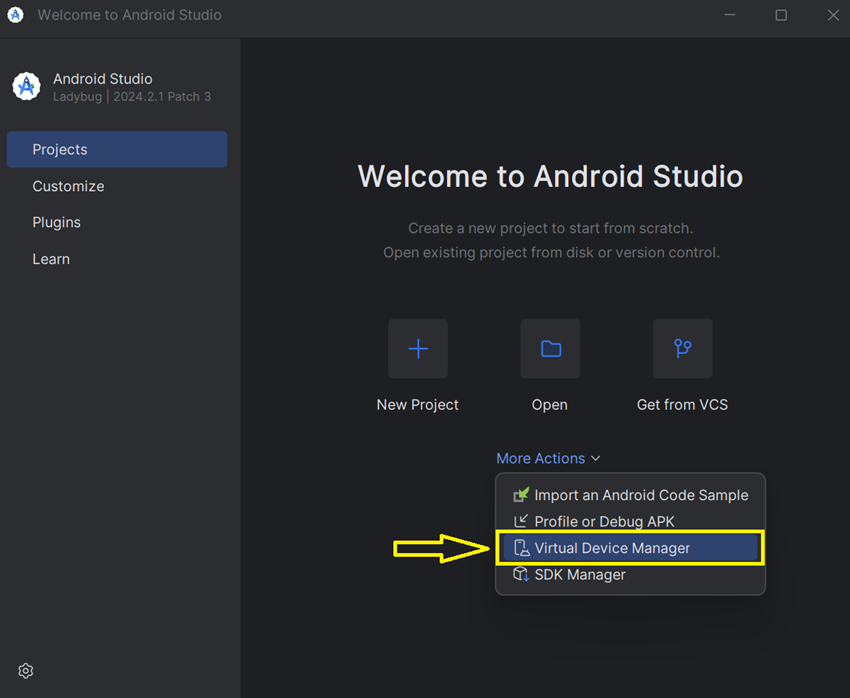Select the Learn sidebar entry
The image size is (850, 698).
click(51, 258)
